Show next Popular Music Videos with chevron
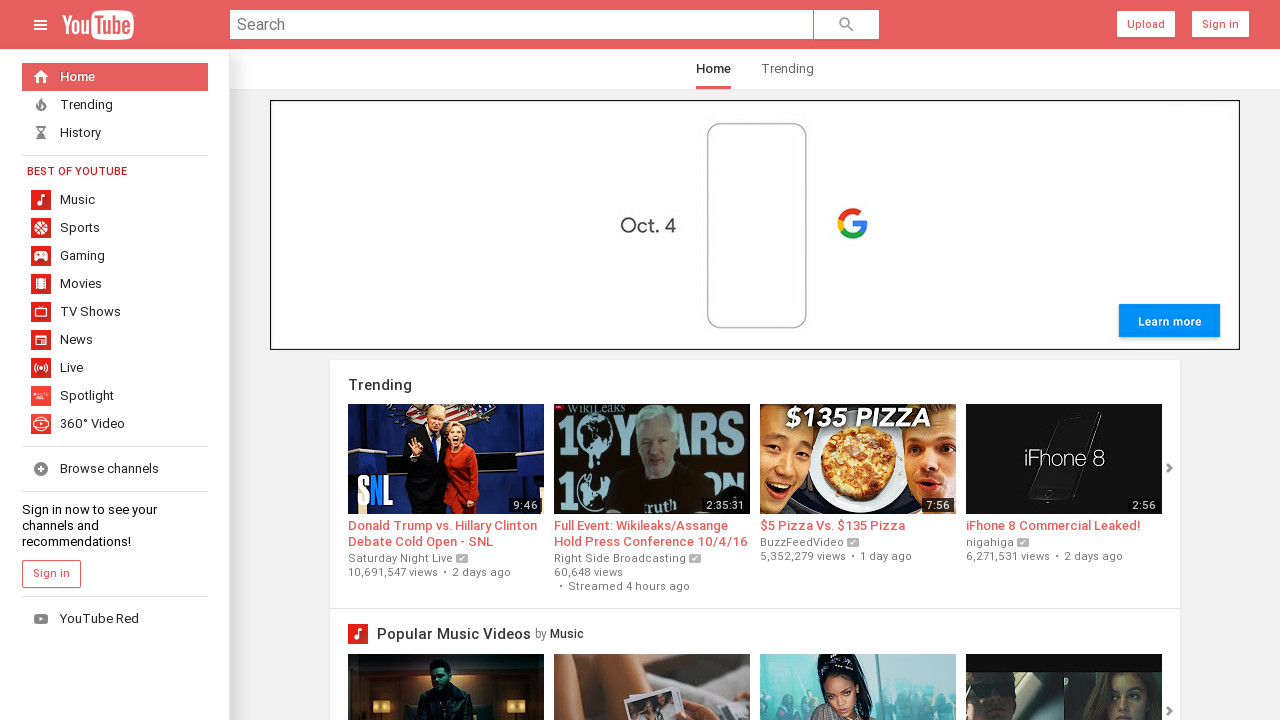 pos(1169,711)
